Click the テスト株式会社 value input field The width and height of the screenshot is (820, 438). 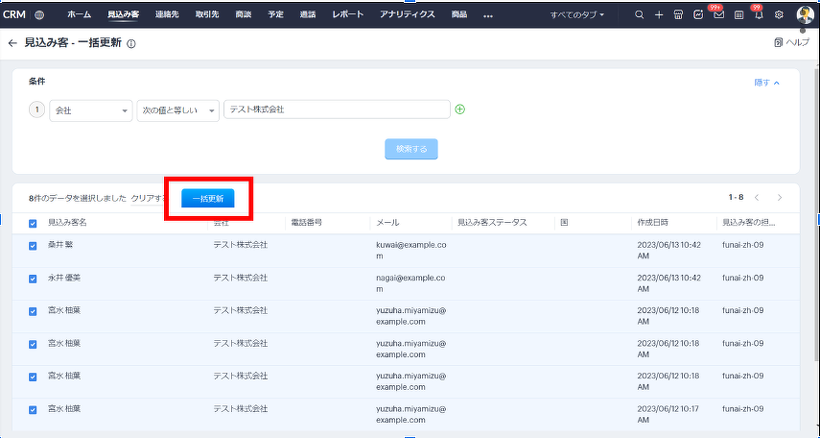[x=336, y=110]
